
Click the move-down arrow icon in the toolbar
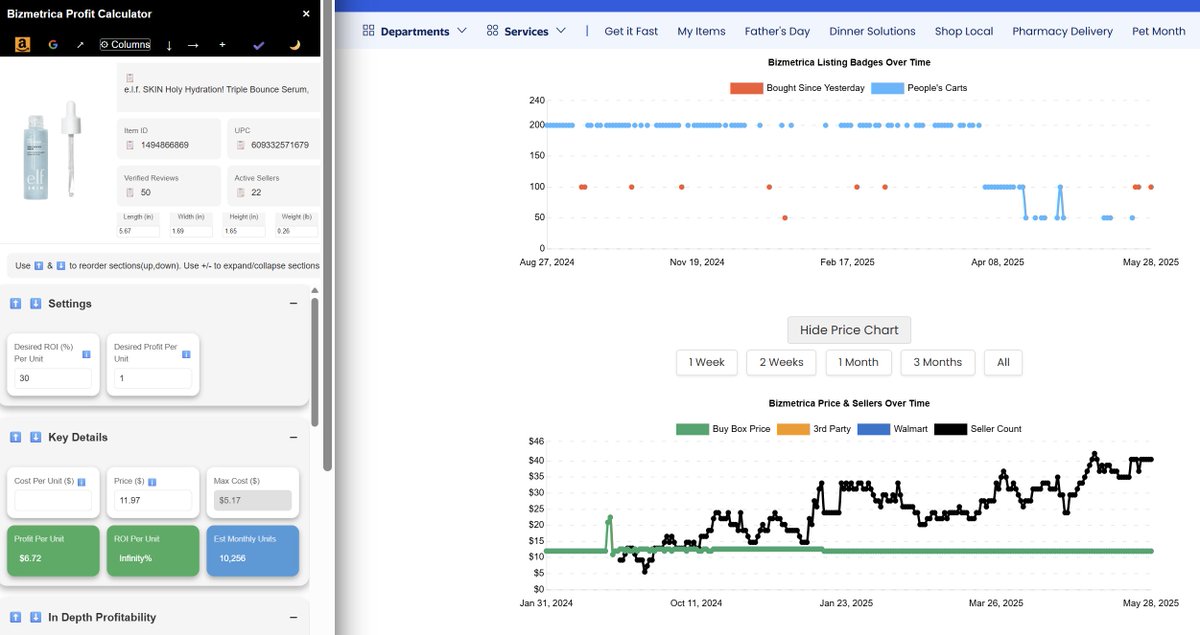pos(169,45)
